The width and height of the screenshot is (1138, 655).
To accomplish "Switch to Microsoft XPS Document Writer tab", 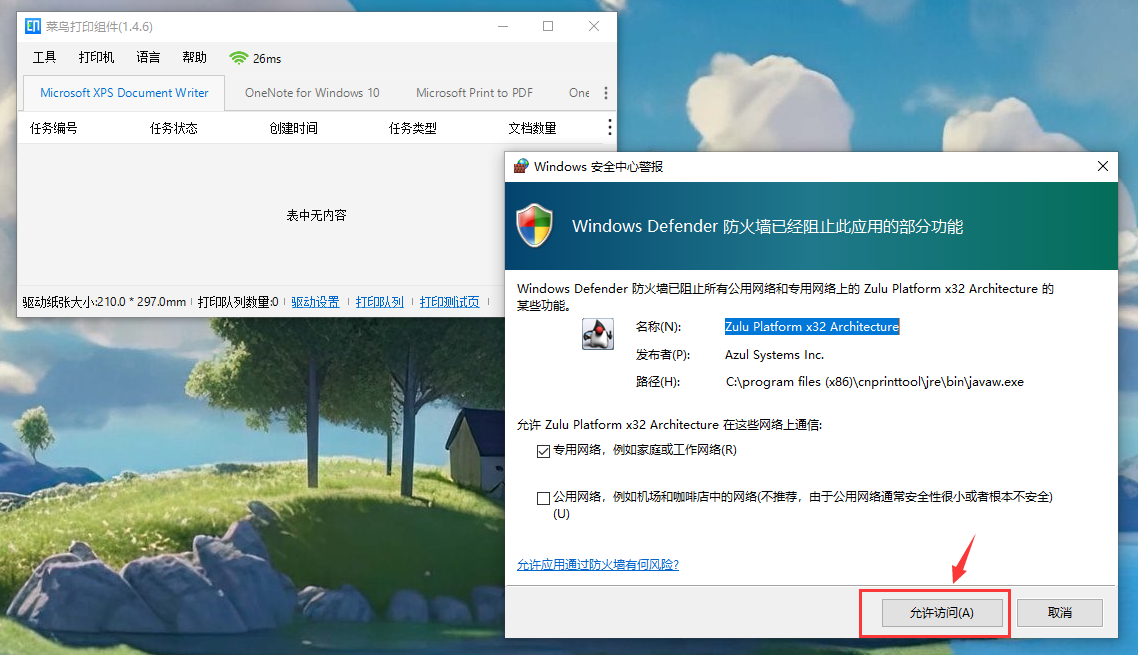I will (x=124, y=93).
